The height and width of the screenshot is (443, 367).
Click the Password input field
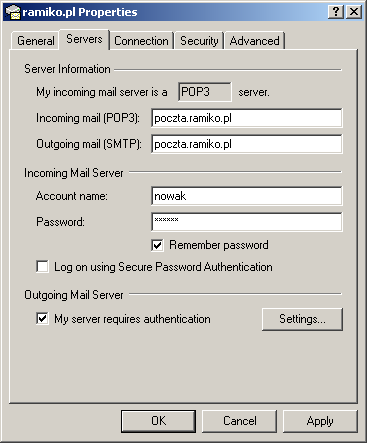(247, 222)
